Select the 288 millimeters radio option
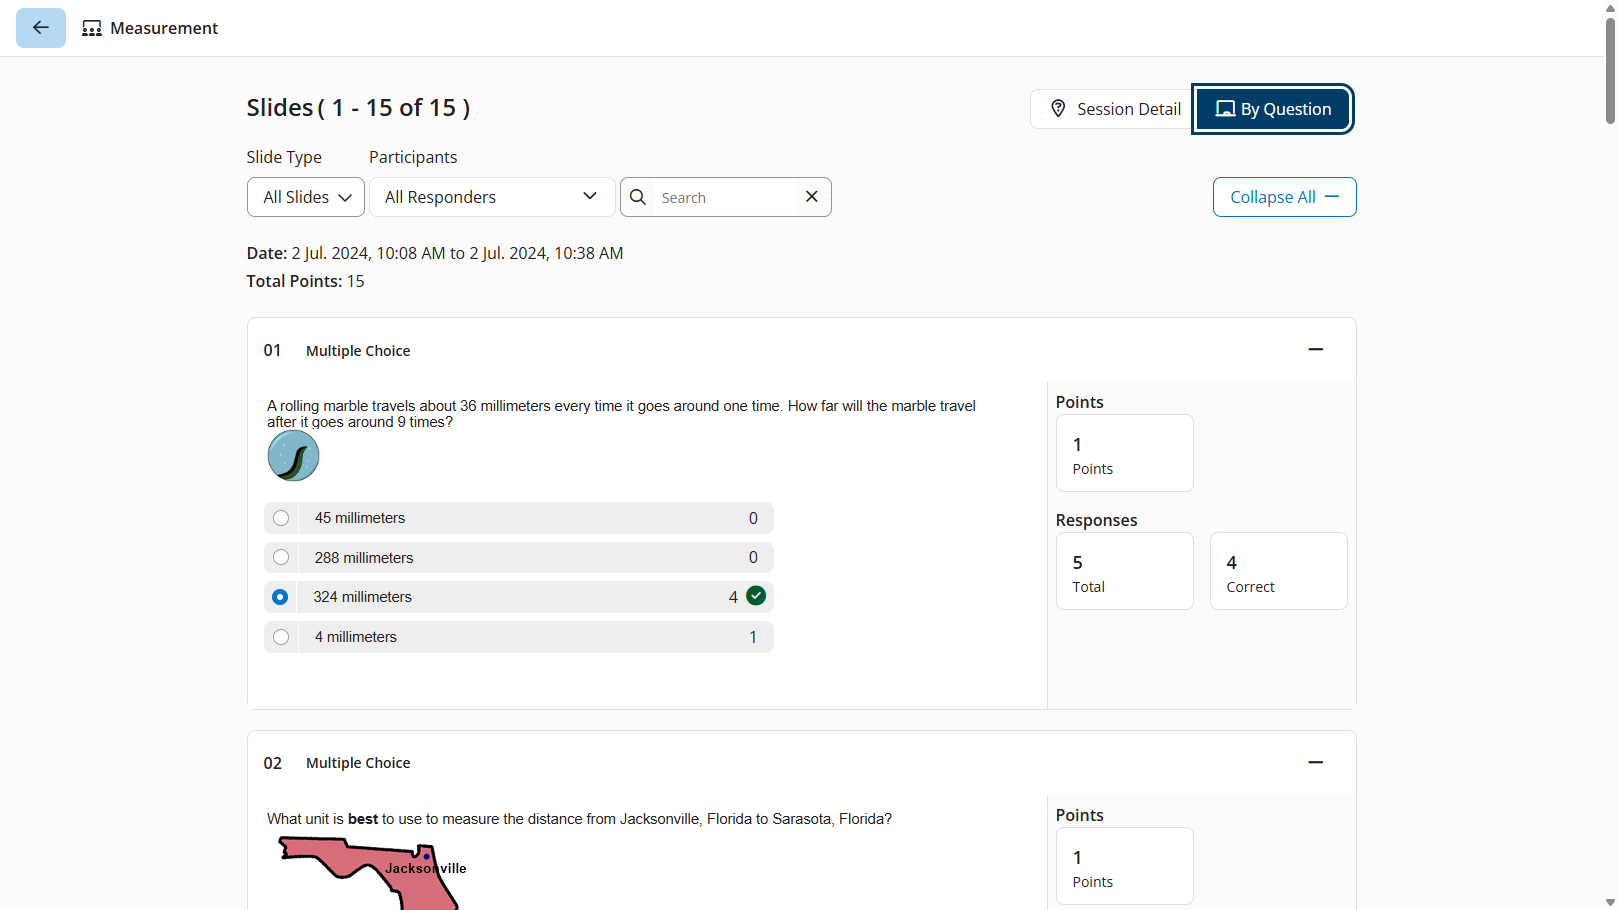1618x910 pixels. click(x=281, y=557)
